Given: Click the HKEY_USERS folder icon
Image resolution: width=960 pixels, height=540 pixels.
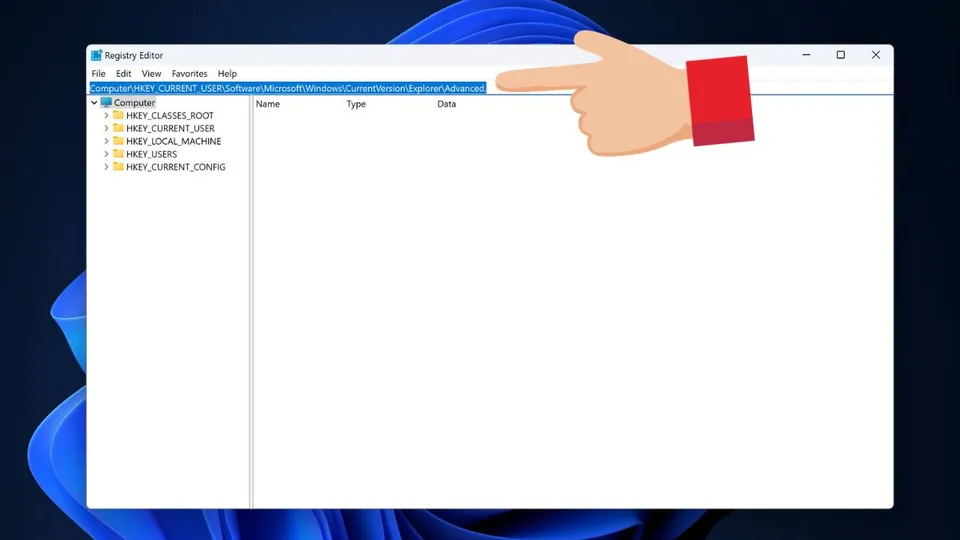Looking at the screenshot, I should 118,154.
